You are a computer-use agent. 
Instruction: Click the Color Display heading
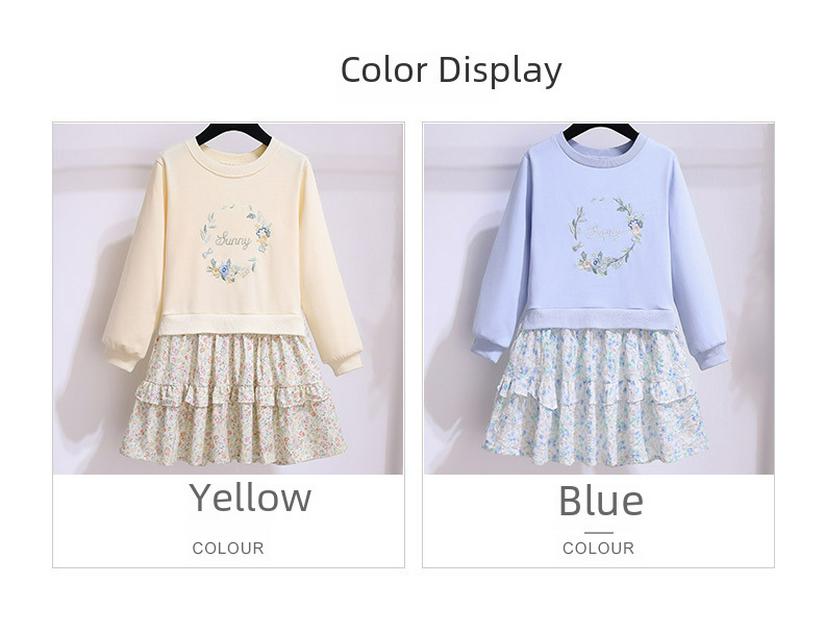[451, 69]
